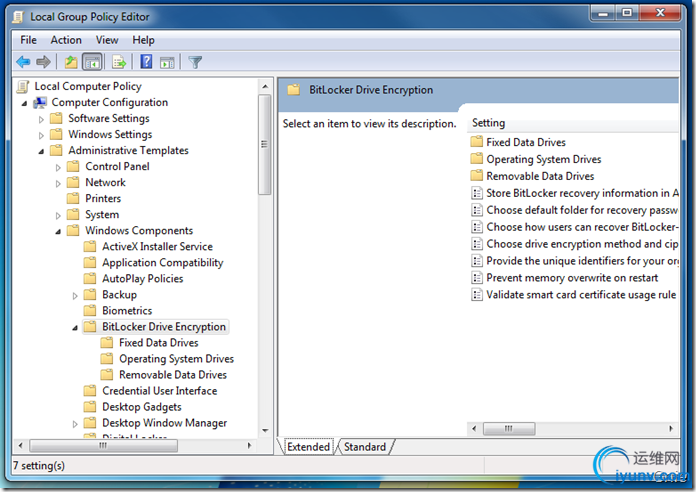
Task: Select Operating System Drives tree item
Action: coord(176,359)
